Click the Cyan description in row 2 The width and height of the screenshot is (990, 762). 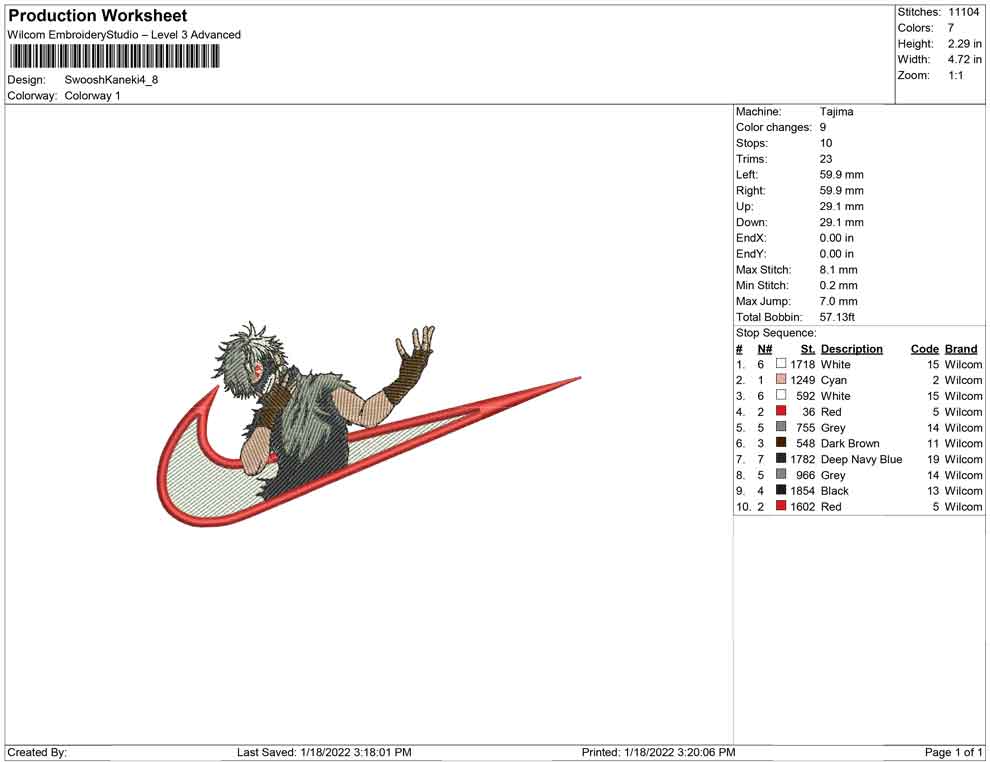[x=833, y=380]
